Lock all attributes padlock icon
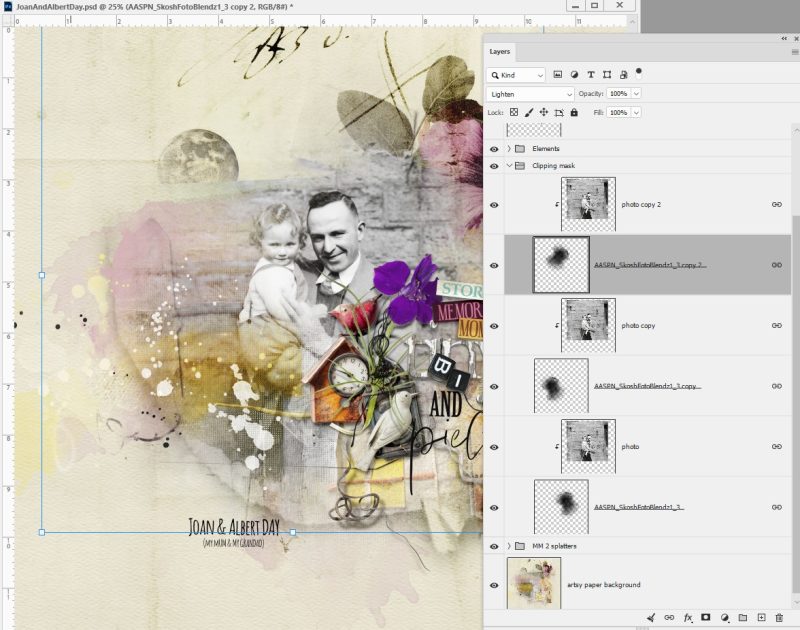Screen dimensions: 800x630 tap(574, 112)
